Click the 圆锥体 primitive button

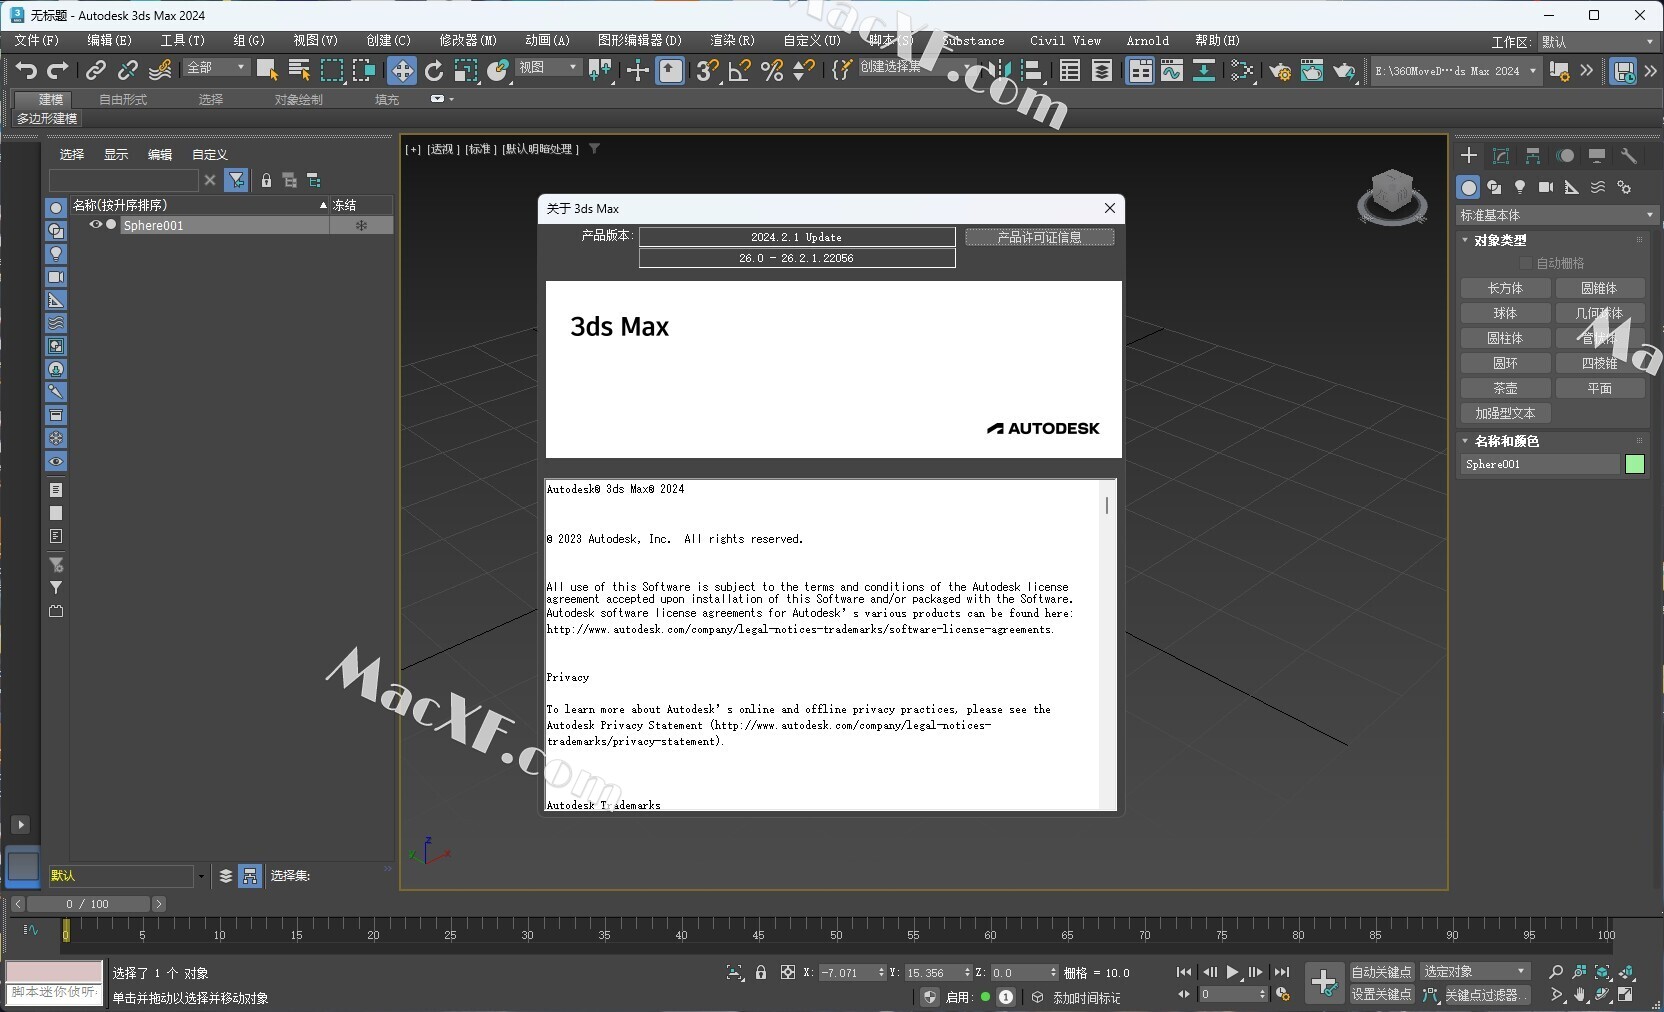(1599, 288)
